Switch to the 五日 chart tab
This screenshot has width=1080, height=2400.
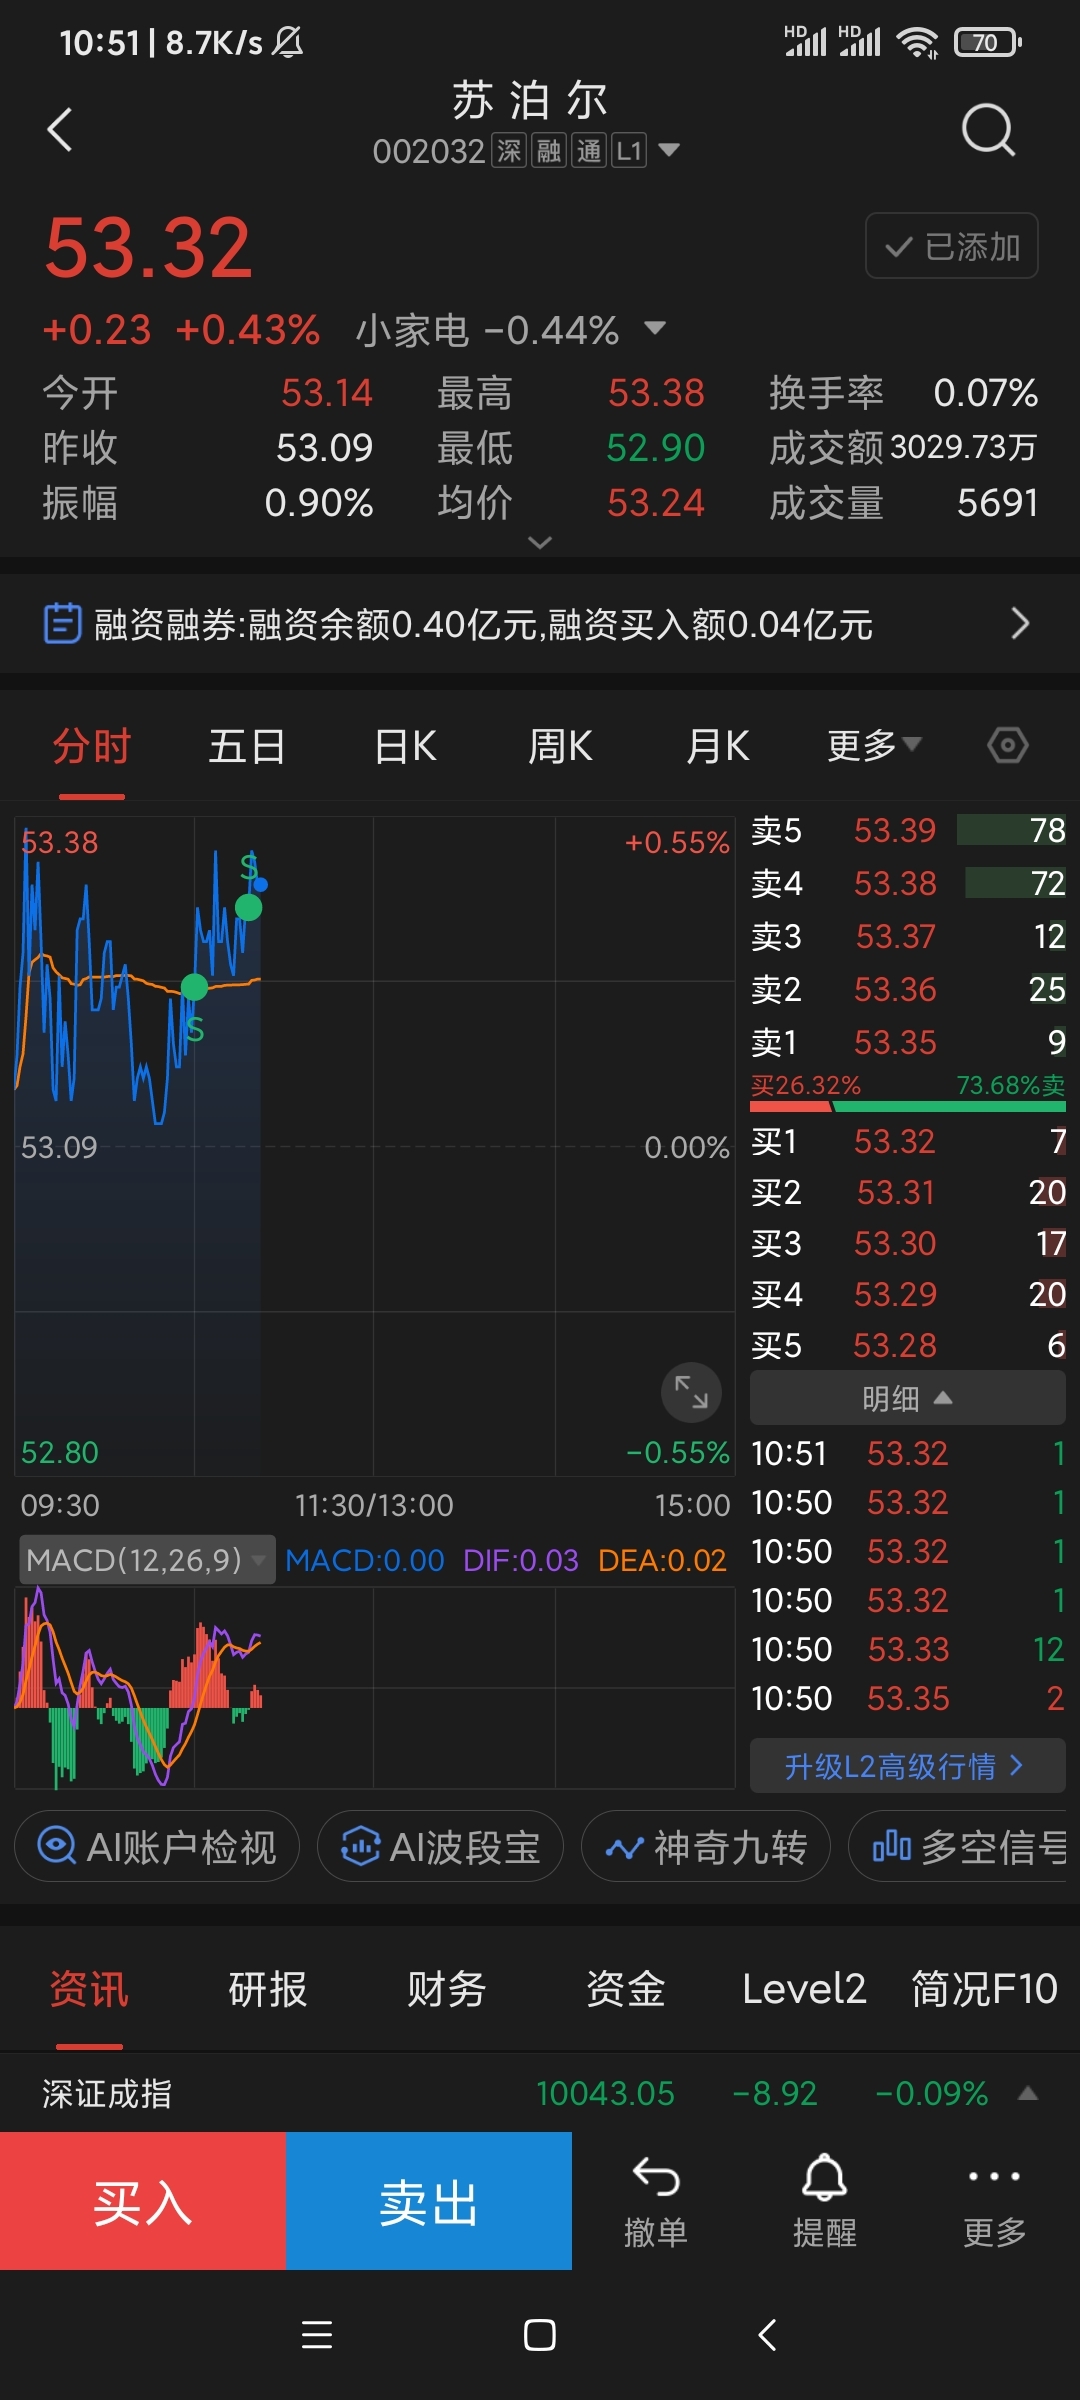247,746
